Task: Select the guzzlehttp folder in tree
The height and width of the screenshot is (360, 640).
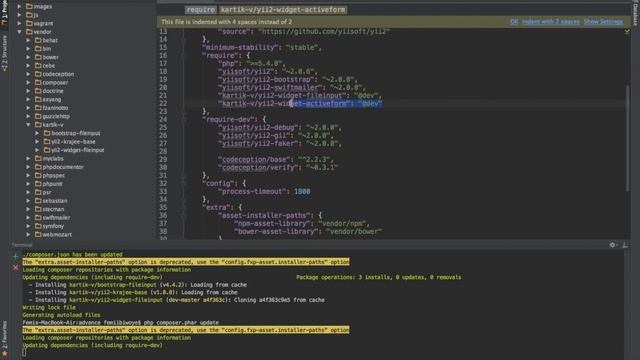Action: 56,116
